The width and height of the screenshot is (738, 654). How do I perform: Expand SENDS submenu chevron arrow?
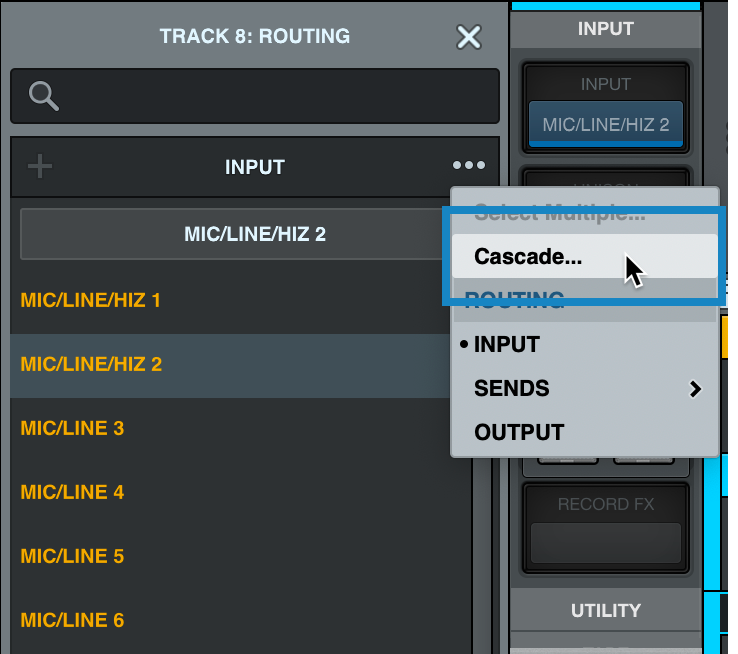point(695,389)
